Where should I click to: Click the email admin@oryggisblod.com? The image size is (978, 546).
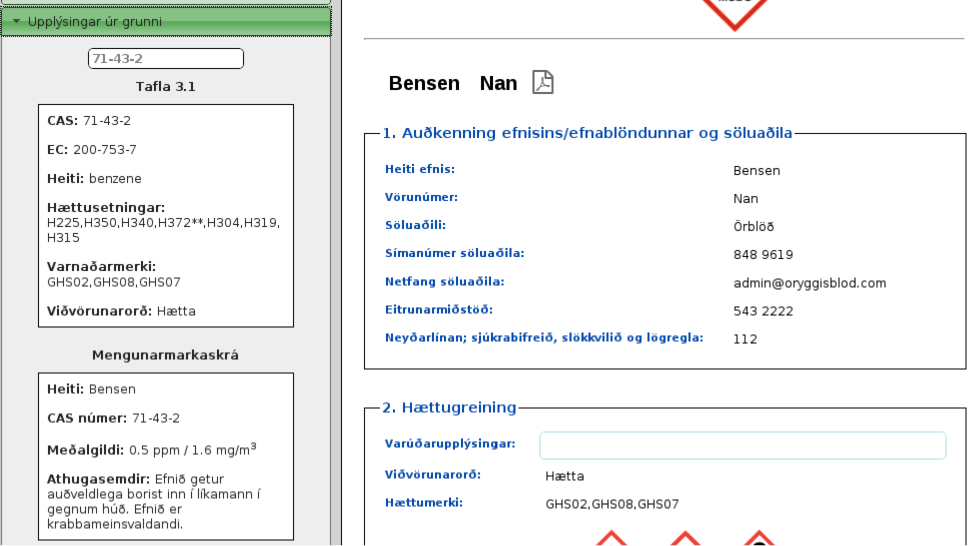coord(809,283)
